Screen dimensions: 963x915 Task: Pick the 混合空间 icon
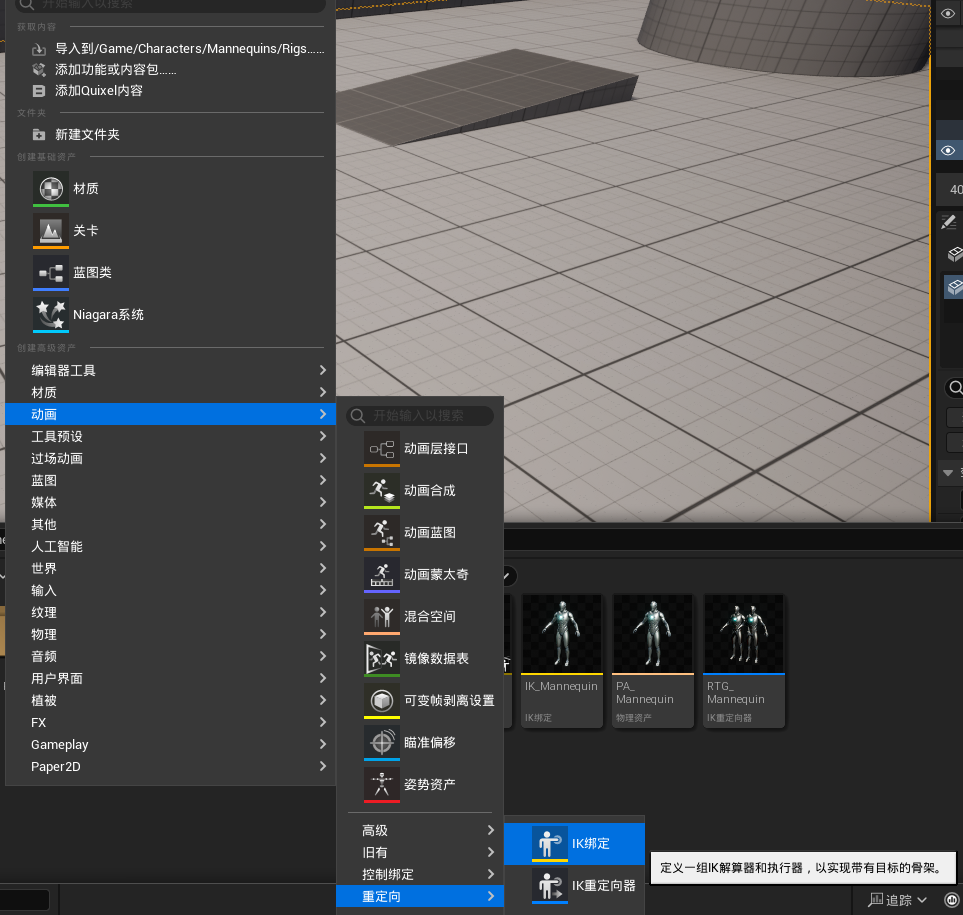pos(381,616)
